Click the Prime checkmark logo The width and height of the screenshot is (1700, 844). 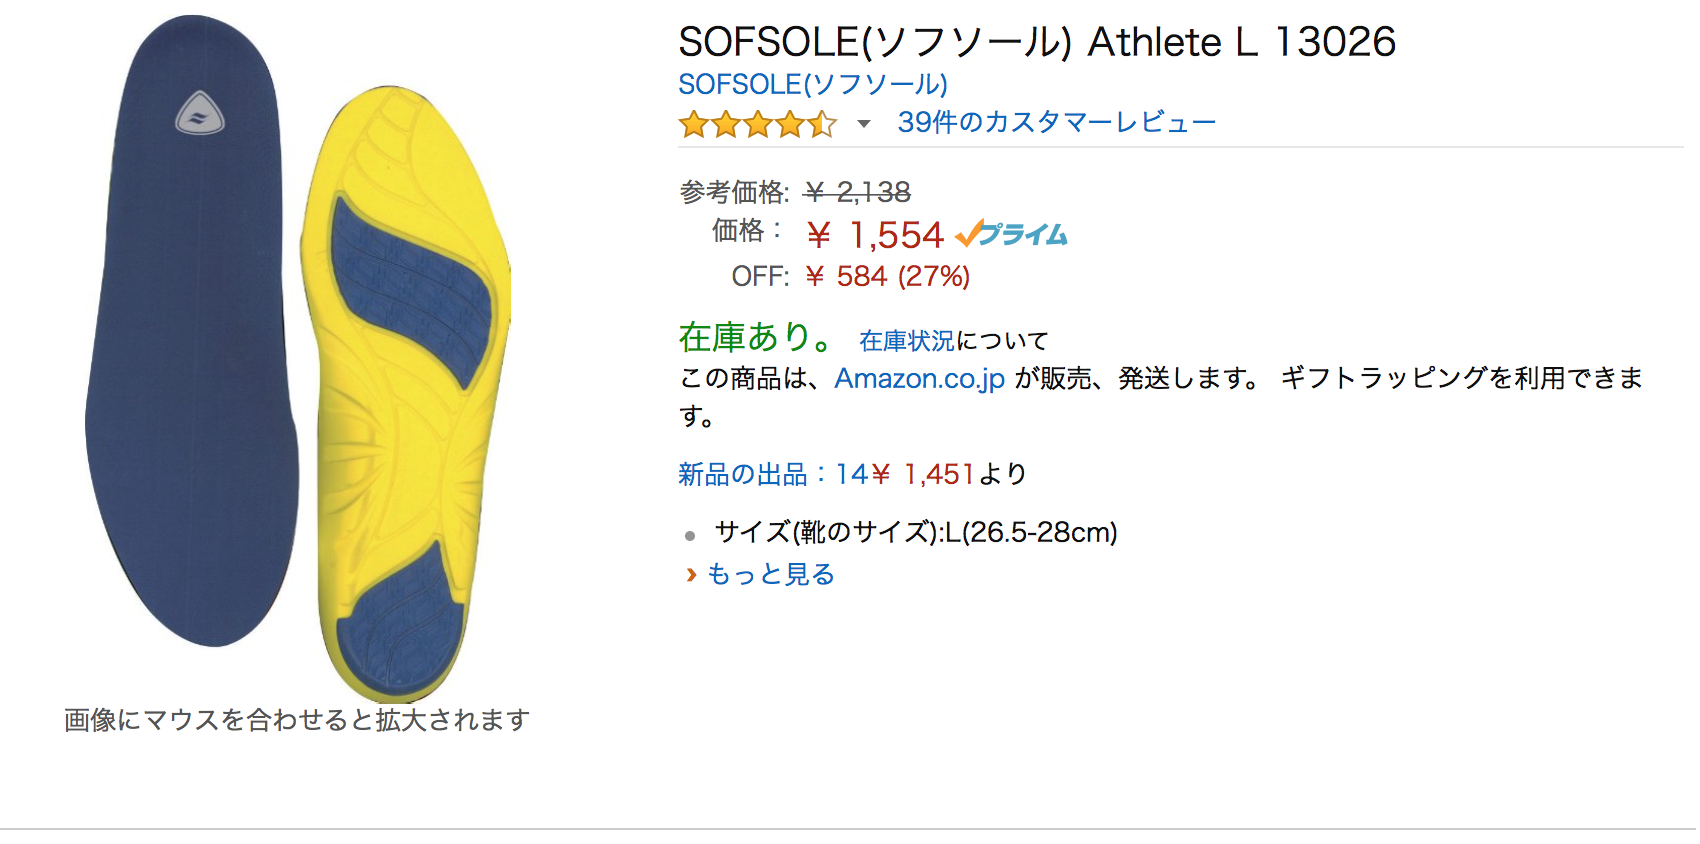click(1012, 234)
